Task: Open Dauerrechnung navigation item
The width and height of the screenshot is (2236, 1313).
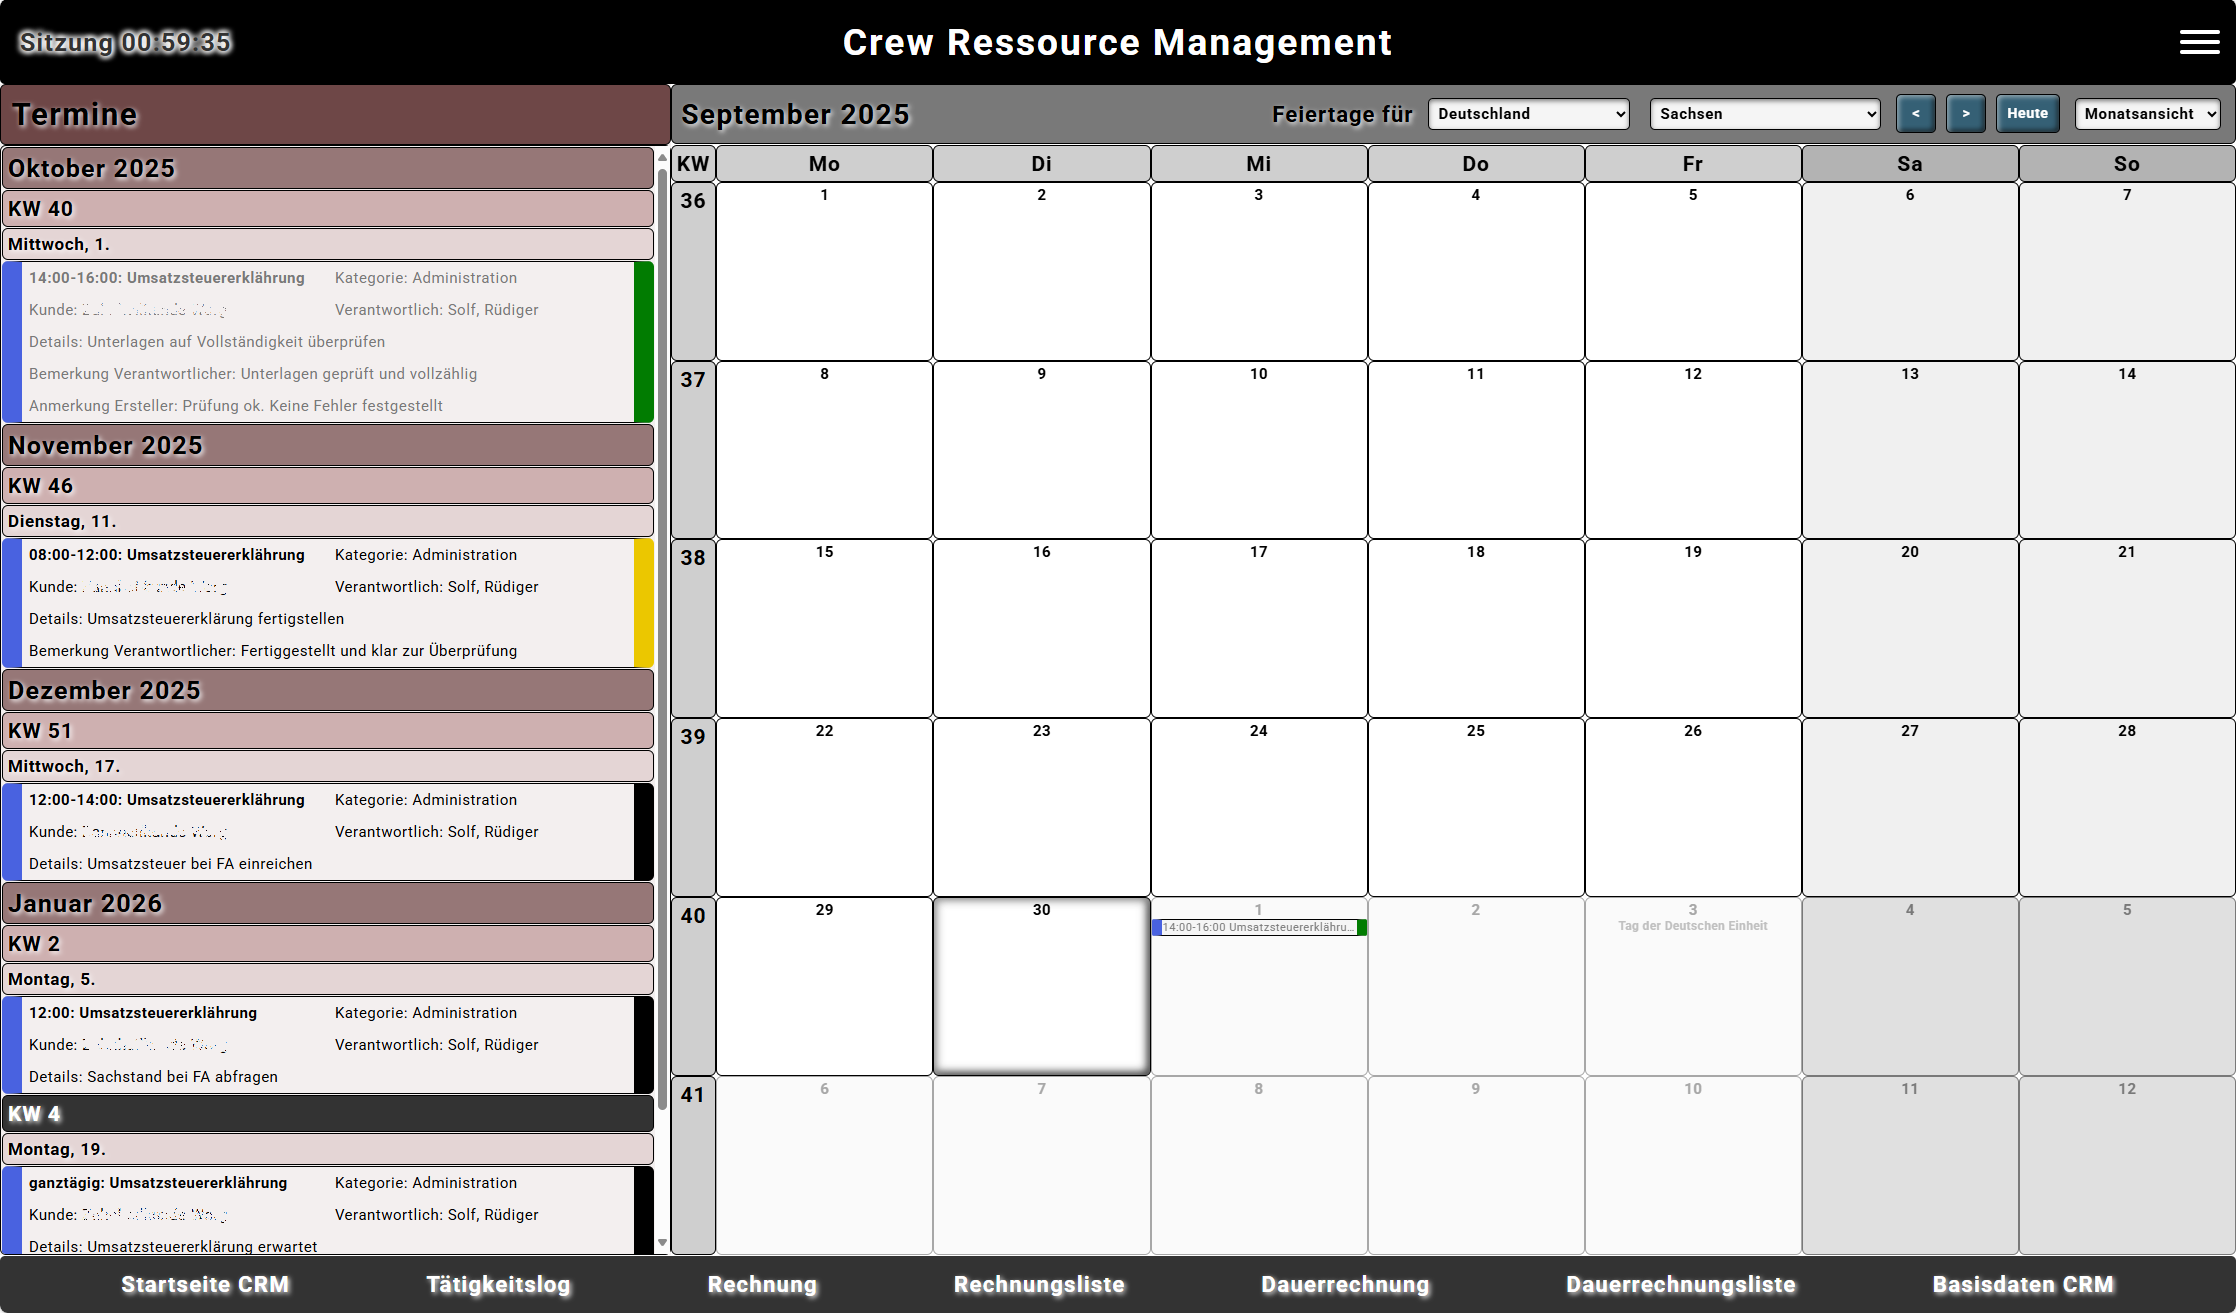Action: click(x=1345, y=1285)
